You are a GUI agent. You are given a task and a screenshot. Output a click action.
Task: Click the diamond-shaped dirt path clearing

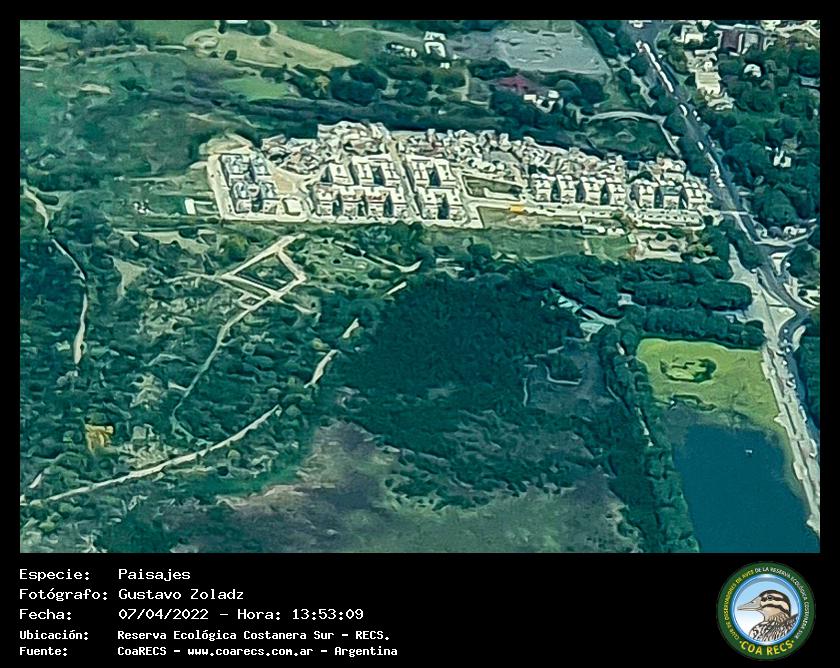pos(262,273)
